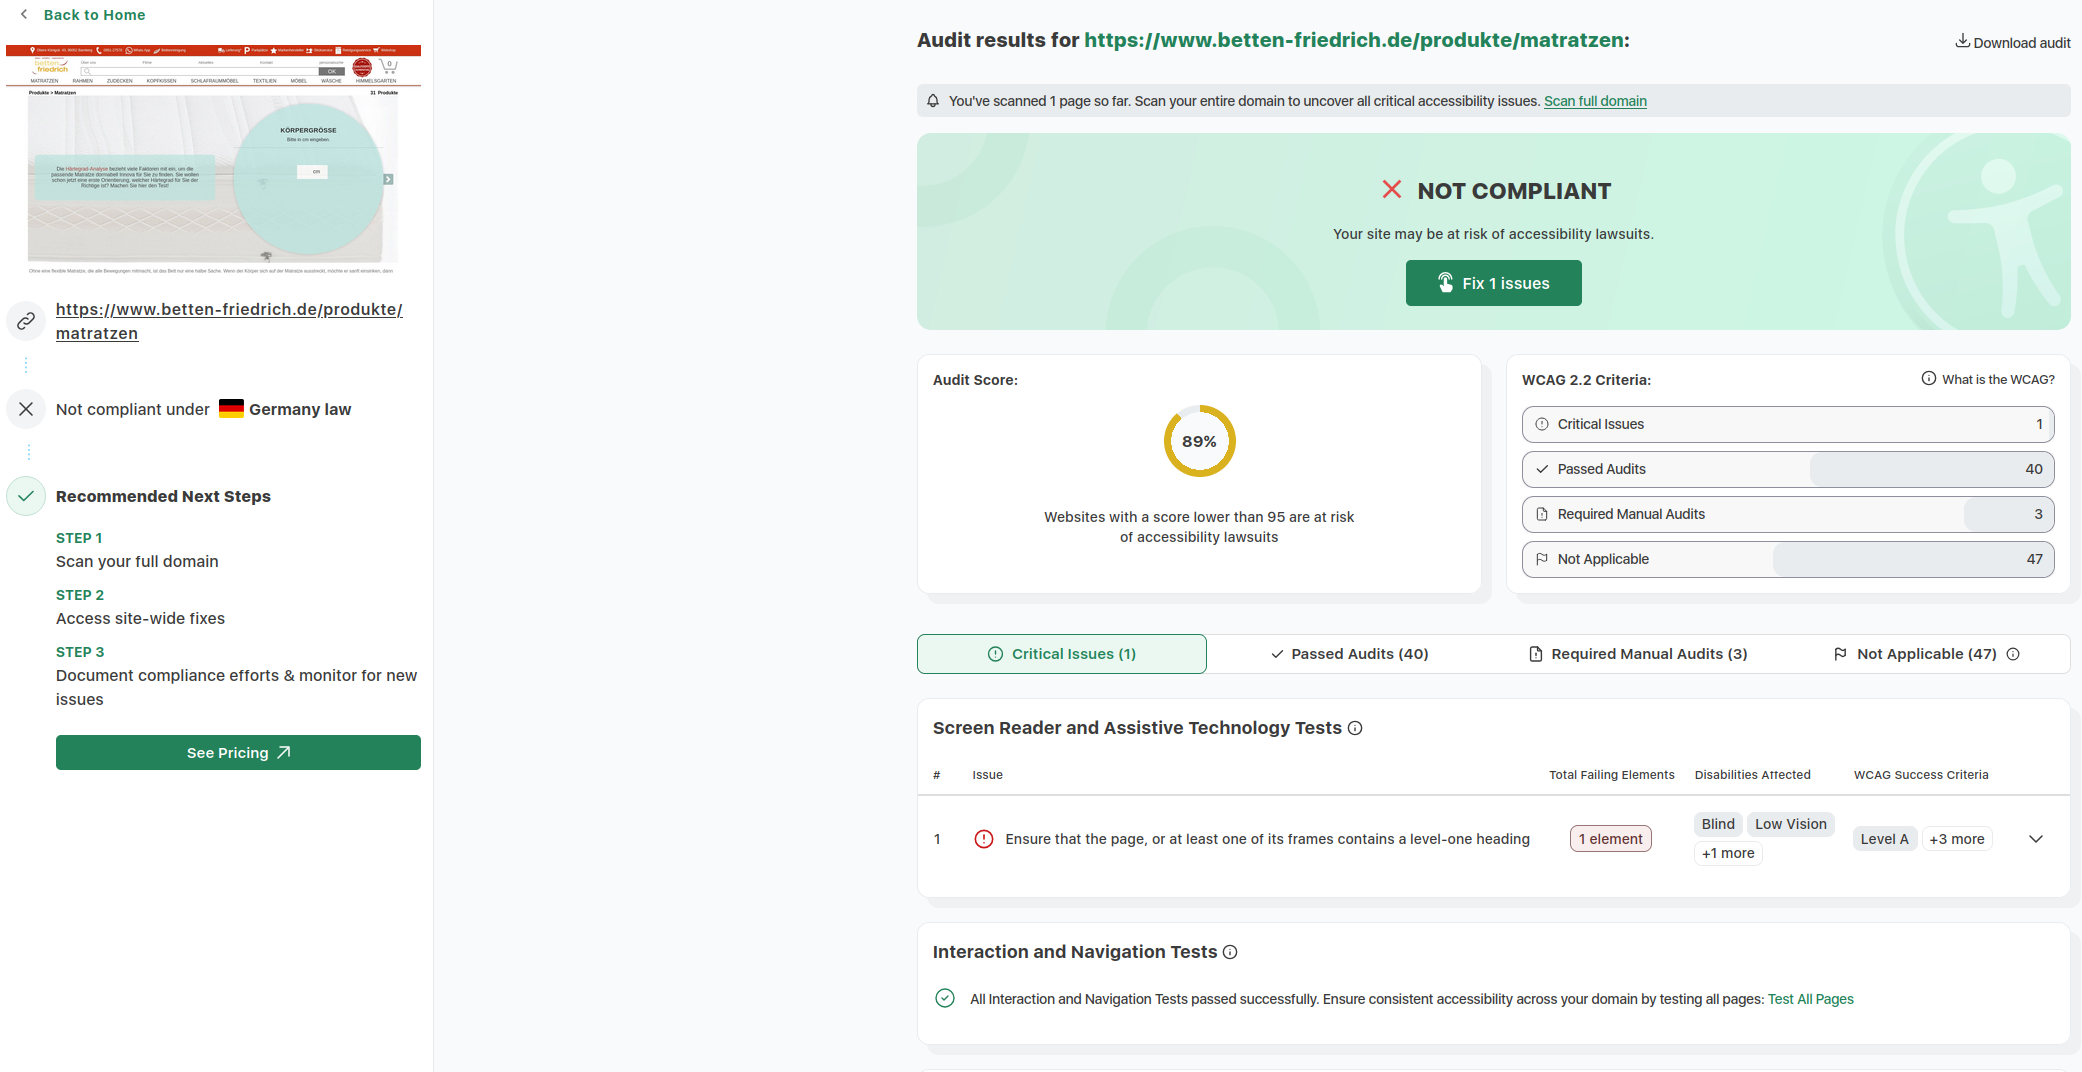
Task: Click the Back to Home arrow
Action: click(25, 15)
